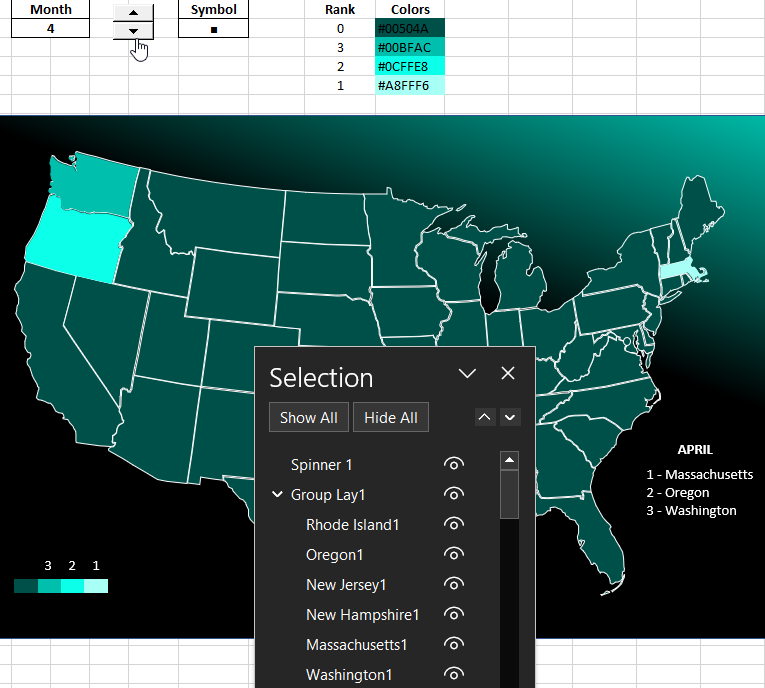Open the Selection pane options chevron
The image size is (765, 688).
467,373
